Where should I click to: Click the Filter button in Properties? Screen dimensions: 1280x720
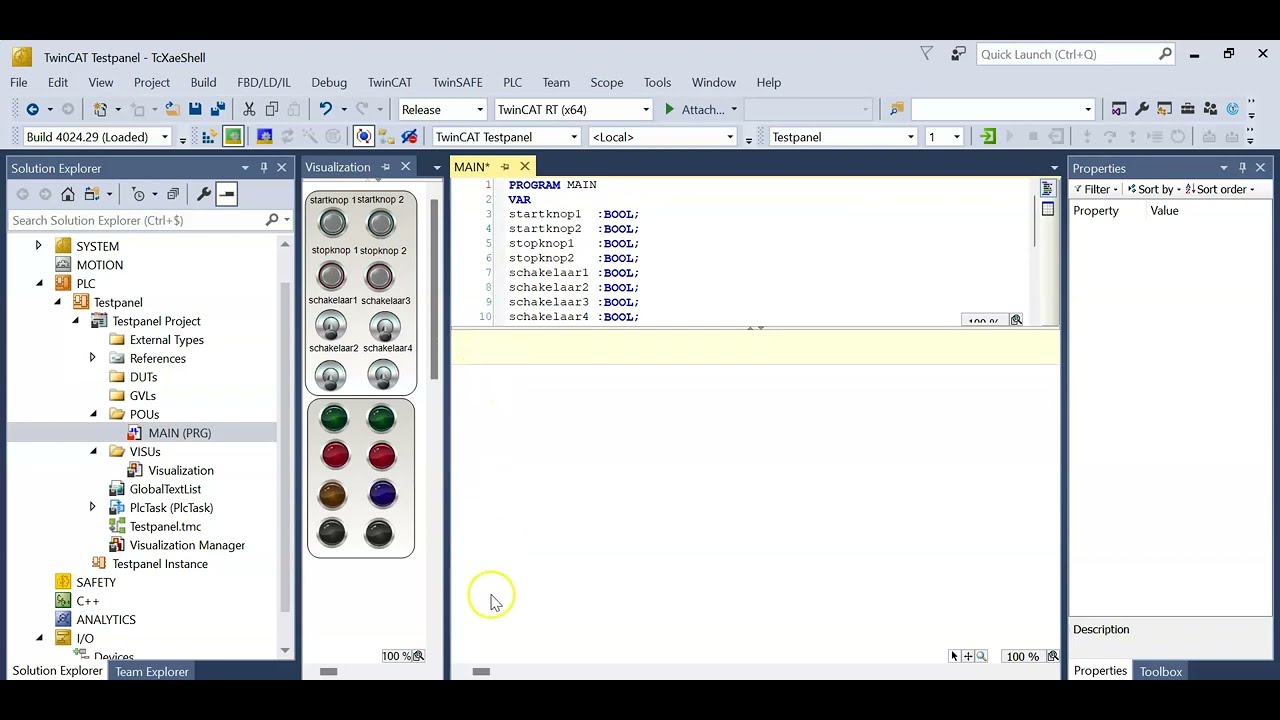(1097, 189)
